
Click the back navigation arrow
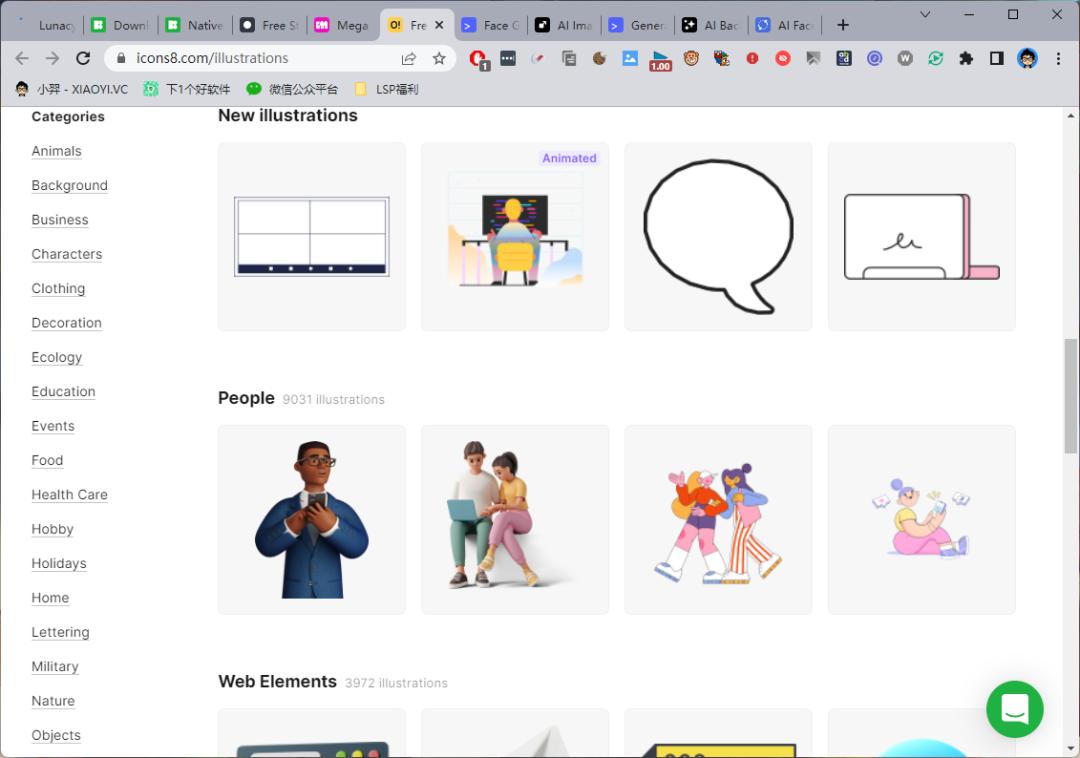(x=22, y=58)
